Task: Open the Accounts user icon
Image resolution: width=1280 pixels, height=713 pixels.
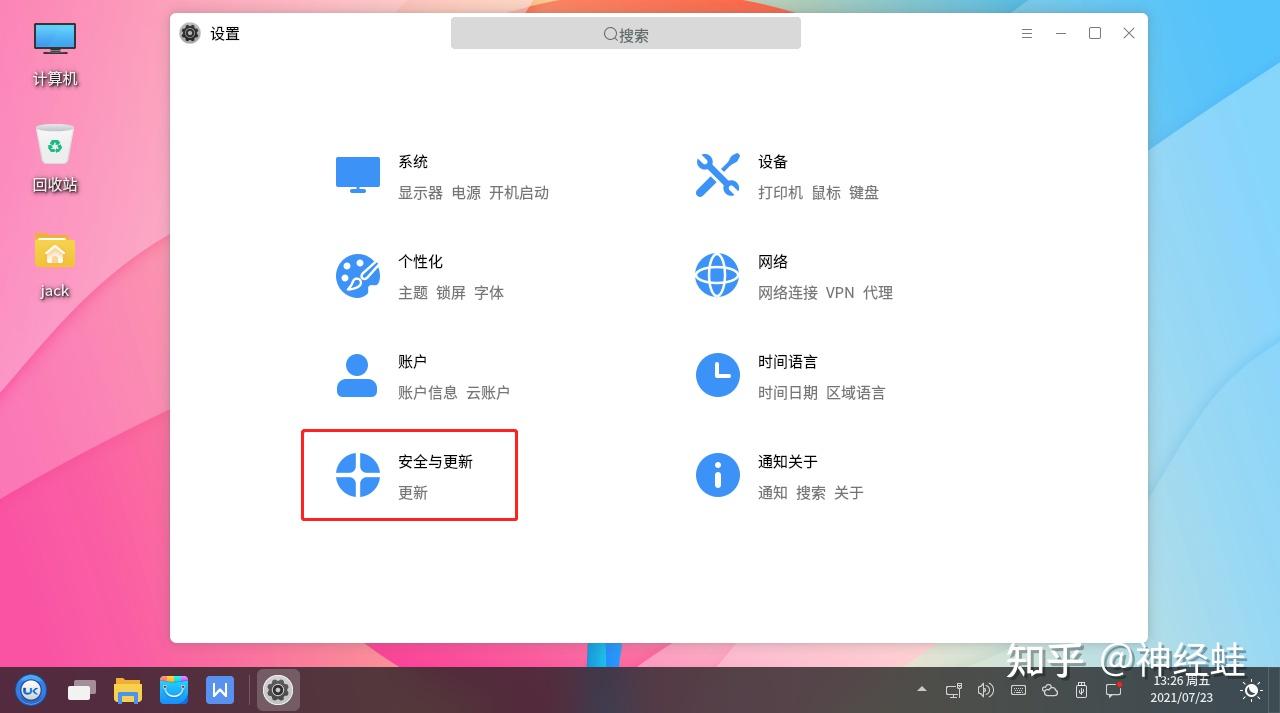Action: click(357, 374)
